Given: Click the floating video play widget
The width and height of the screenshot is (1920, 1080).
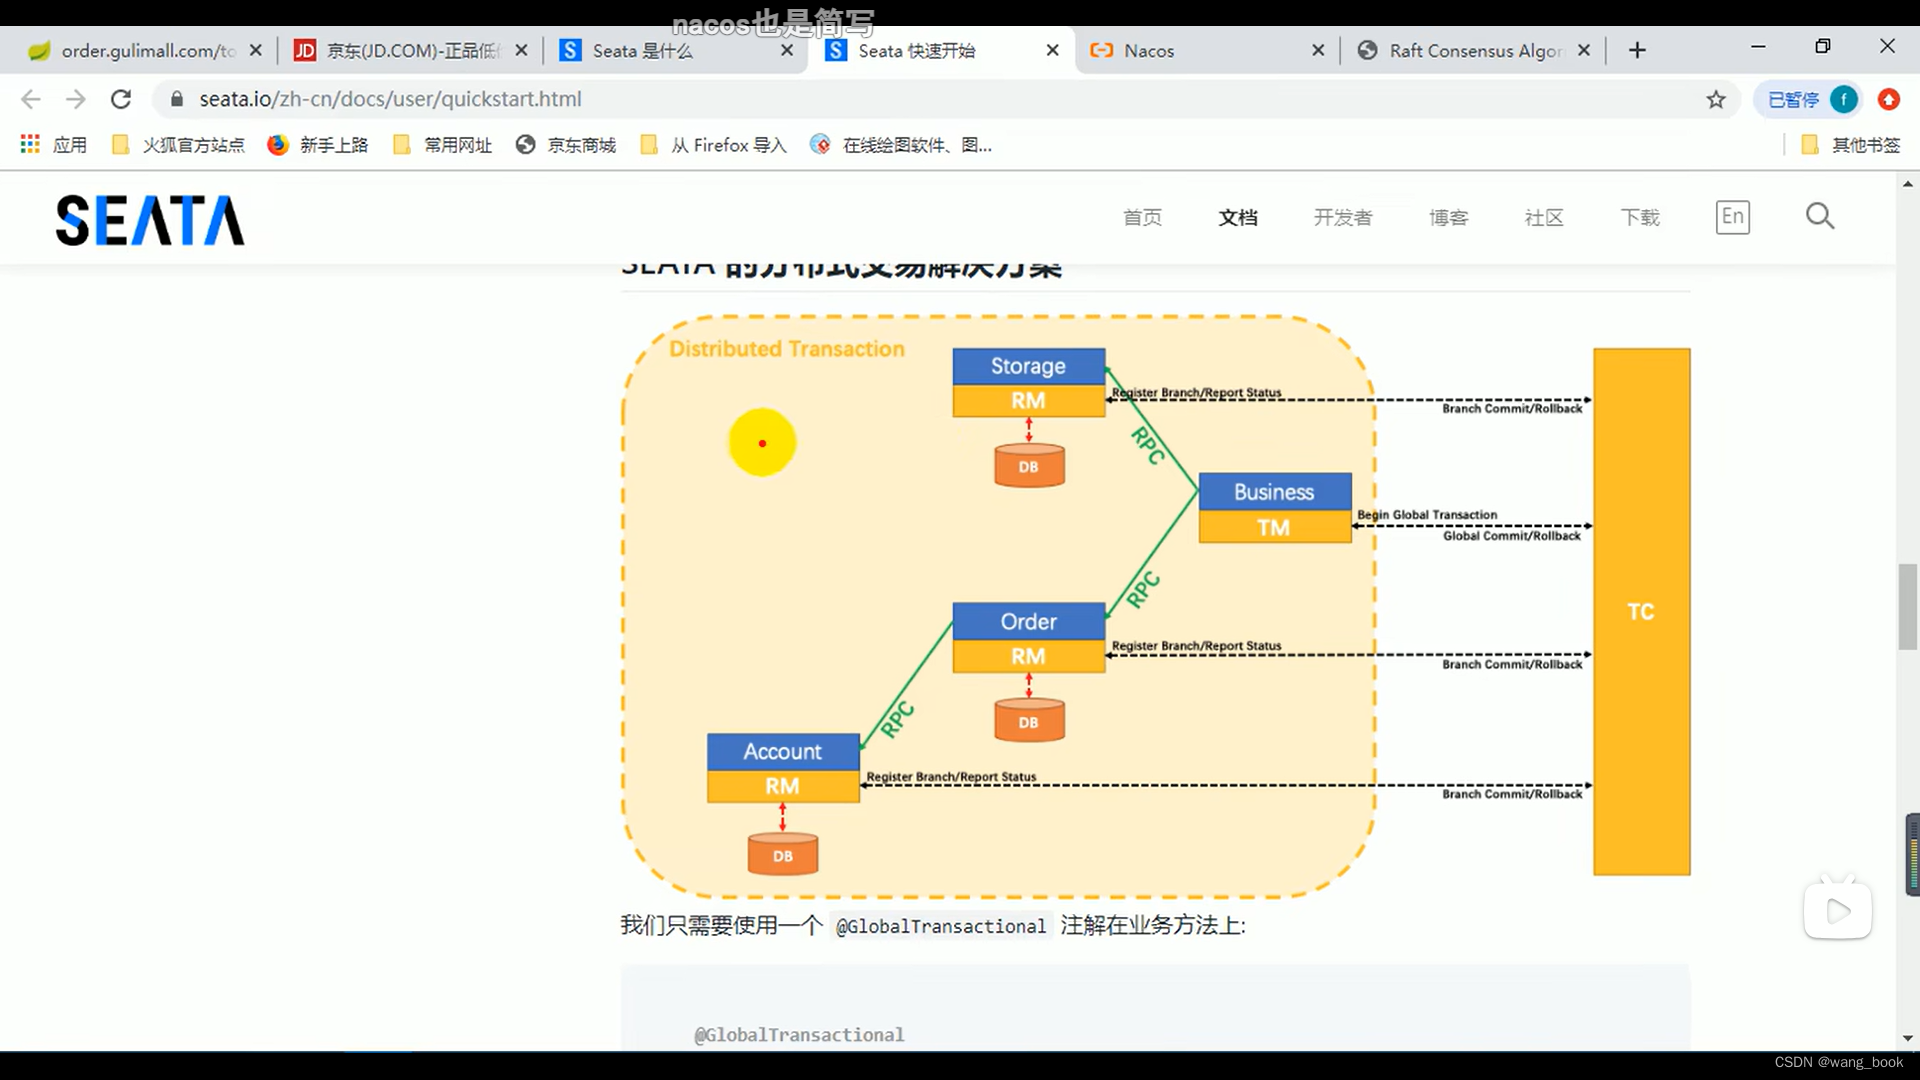Looking at the screenshot, I should click(1838, 910).
